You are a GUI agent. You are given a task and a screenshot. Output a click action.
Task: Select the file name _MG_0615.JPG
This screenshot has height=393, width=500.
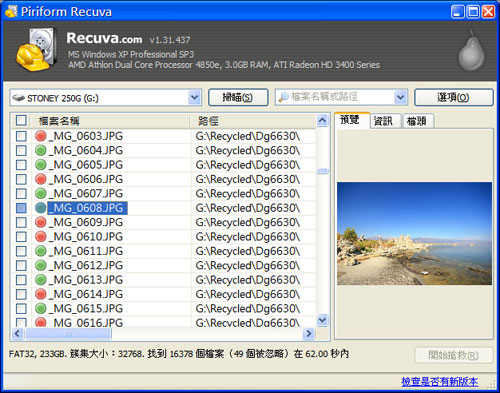click(86, 308)
